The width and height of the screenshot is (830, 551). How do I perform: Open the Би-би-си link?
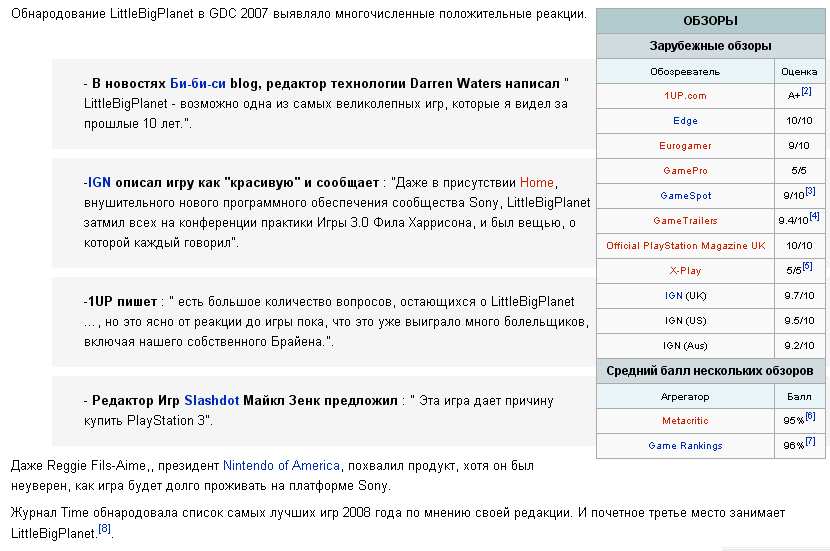pyautogui.click(x=197, y=83)
